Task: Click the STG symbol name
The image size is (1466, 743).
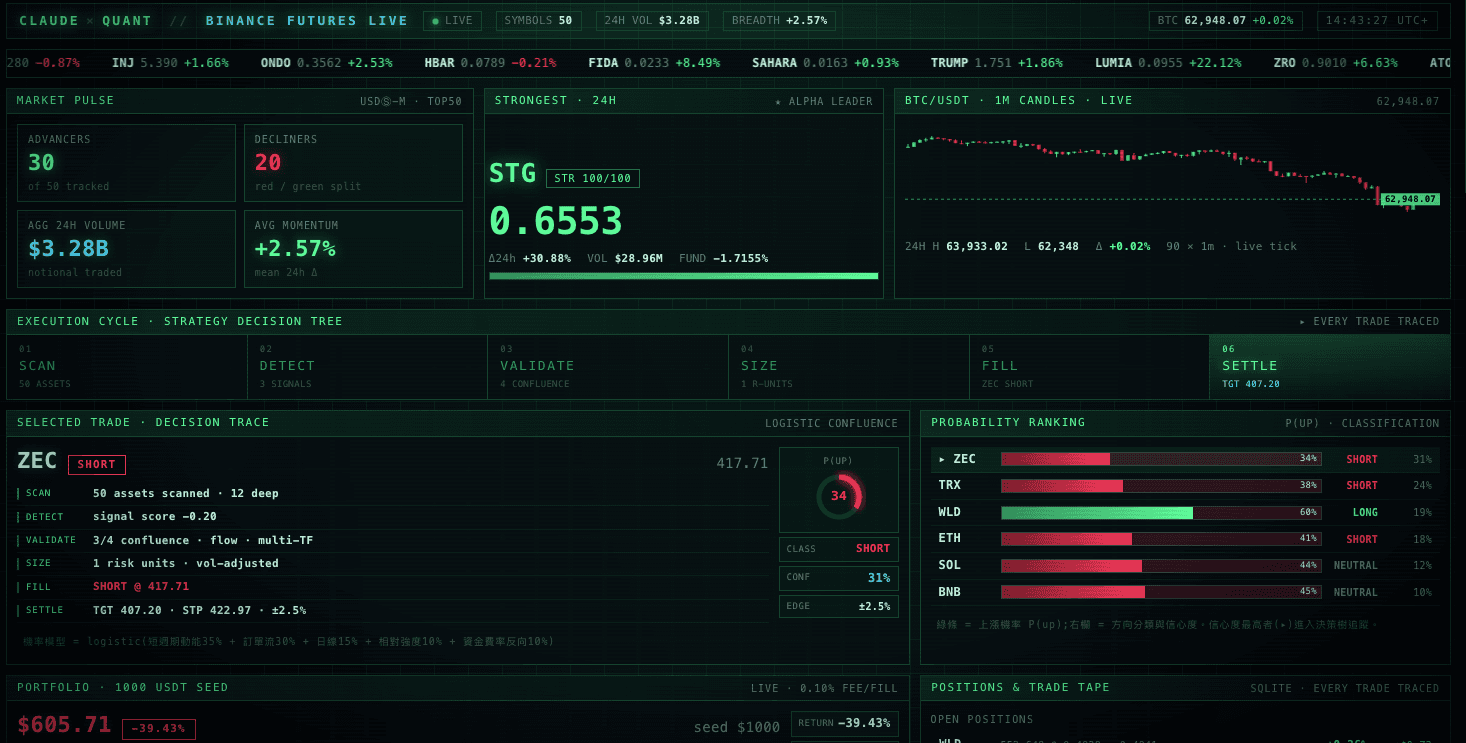Action: click(x=512, y=174)
